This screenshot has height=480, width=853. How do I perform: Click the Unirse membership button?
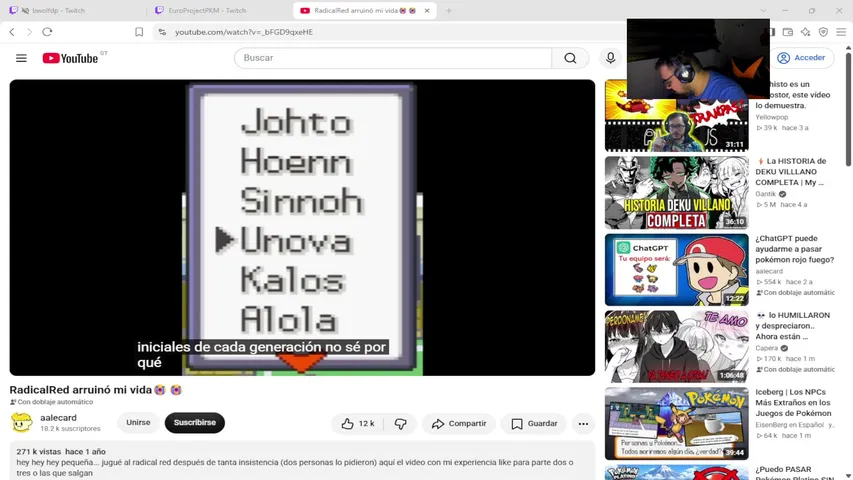pyautogui.click(x=138, y=422)
